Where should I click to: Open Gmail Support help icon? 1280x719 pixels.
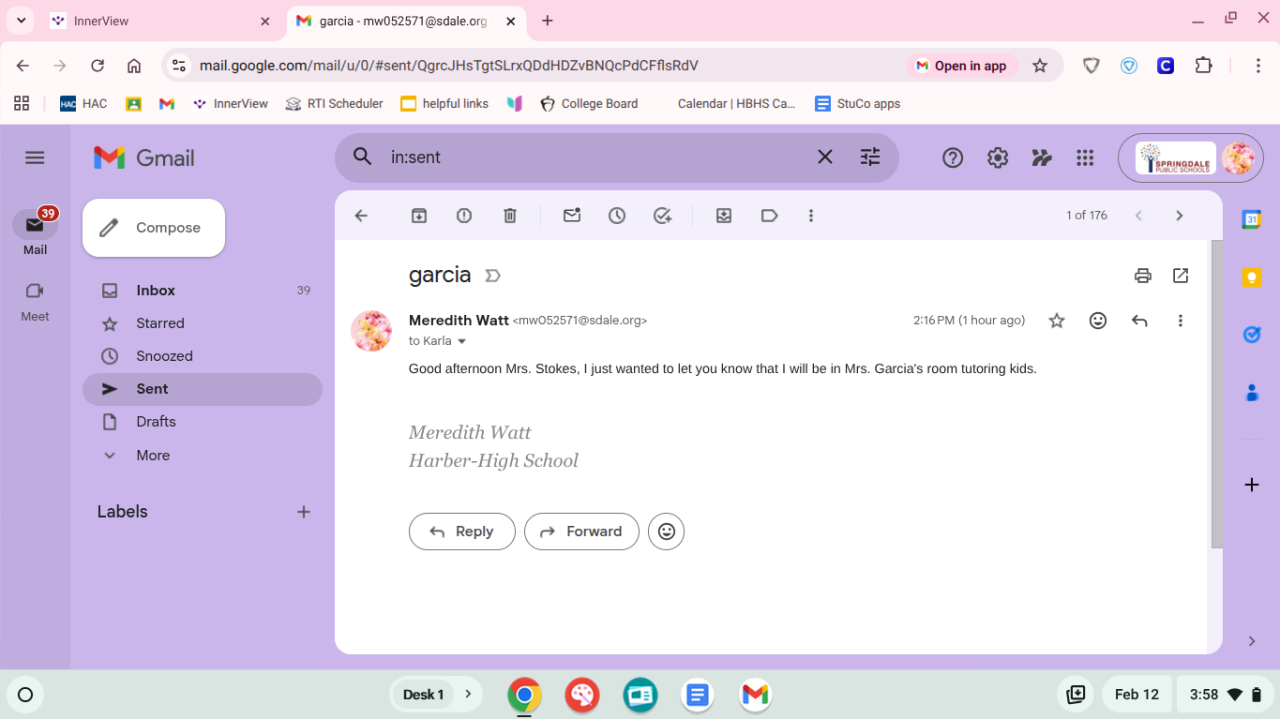pos(953,158)
